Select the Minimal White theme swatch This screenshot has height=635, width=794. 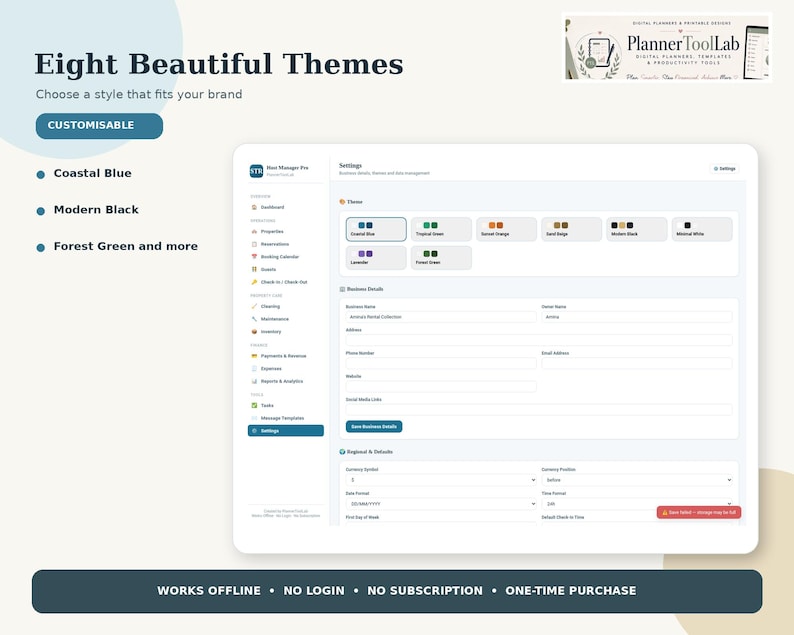click(702, 229)
